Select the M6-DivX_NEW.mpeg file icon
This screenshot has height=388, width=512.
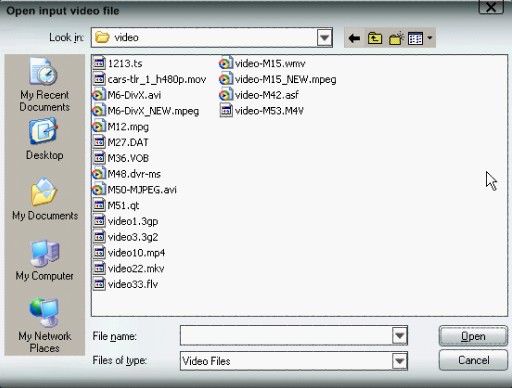pos(98,111)
